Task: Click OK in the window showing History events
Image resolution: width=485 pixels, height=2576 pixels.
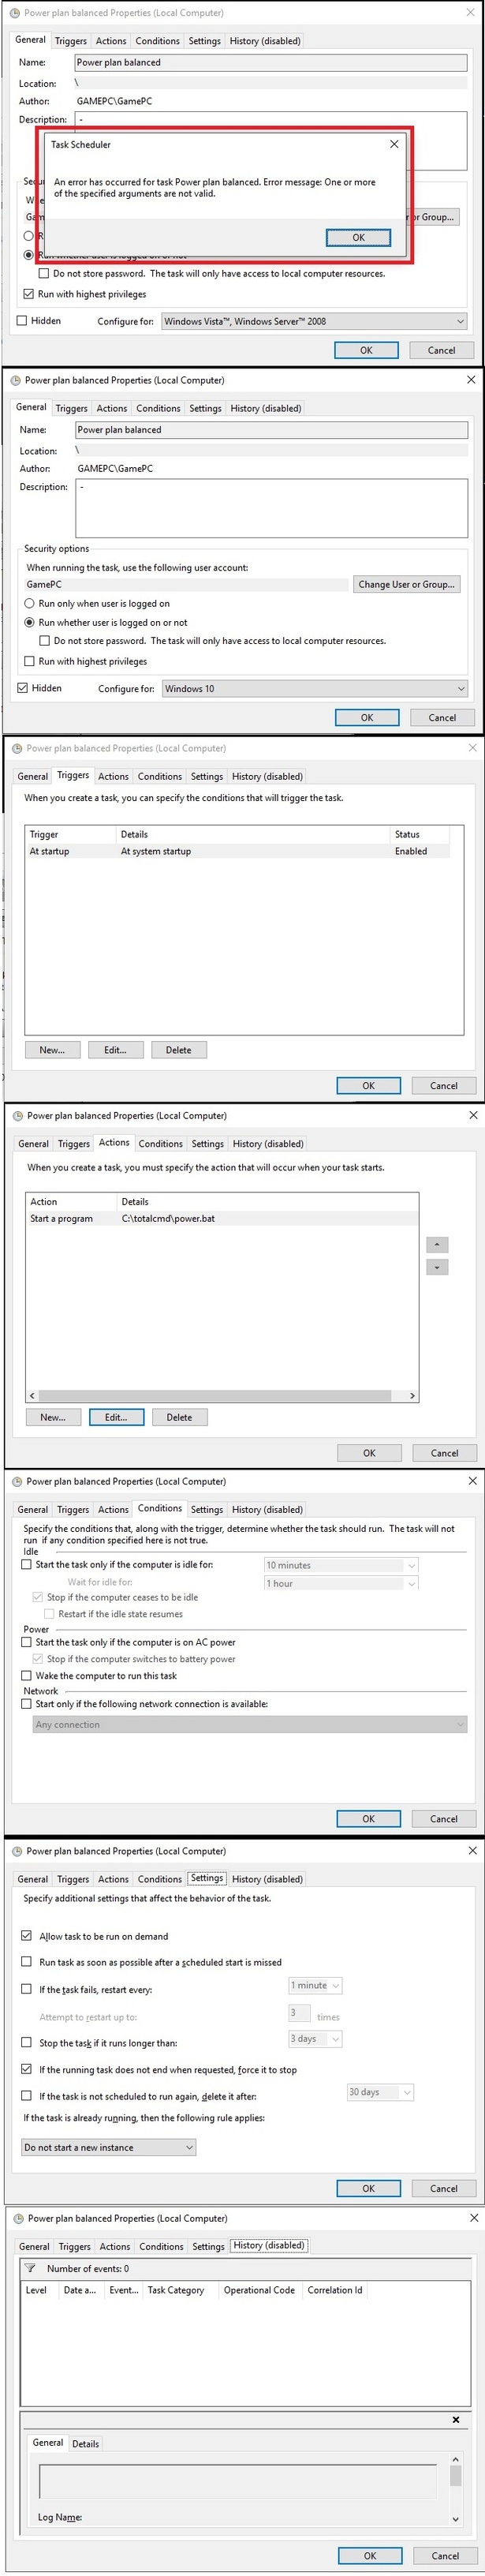Action: [x=370, y=2555]
